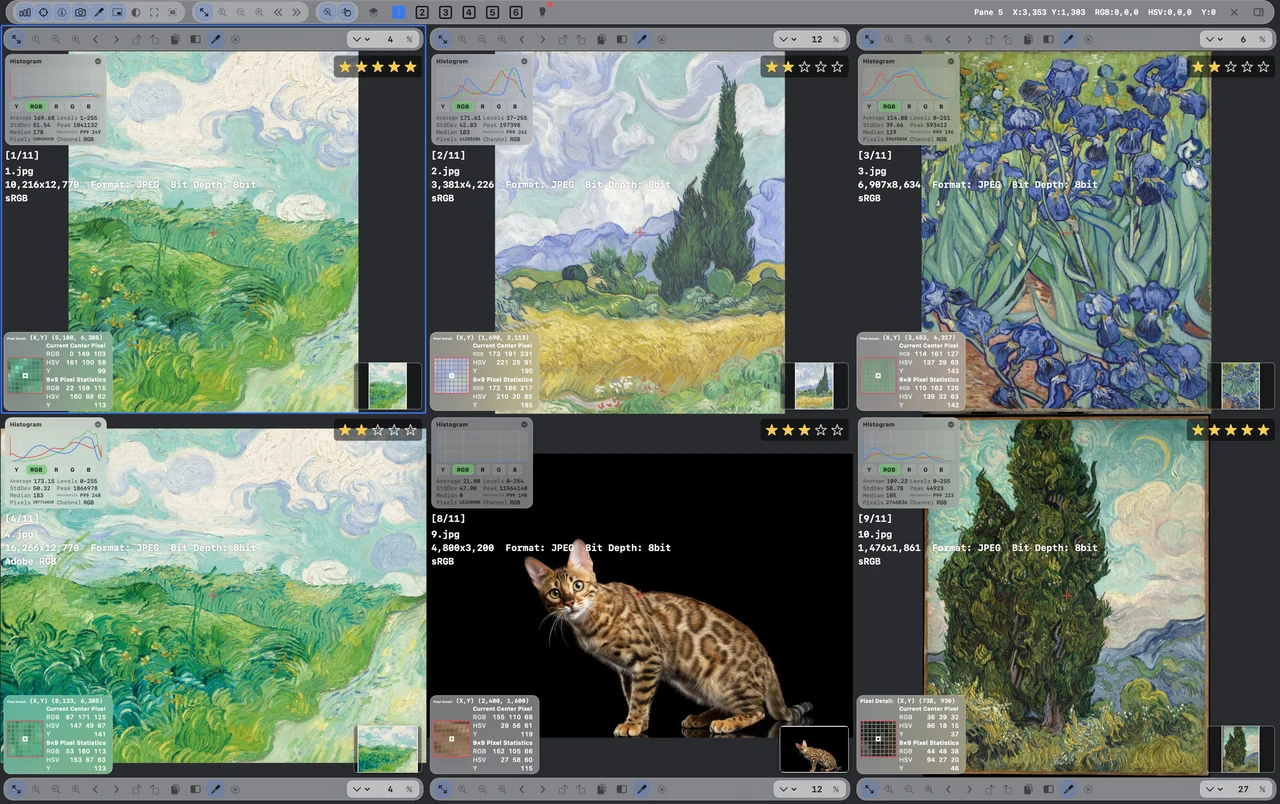Viewport: 1280px width, 804px height.
Task: Select R channel in 2.jpg histogram
Action: [483, 105]
